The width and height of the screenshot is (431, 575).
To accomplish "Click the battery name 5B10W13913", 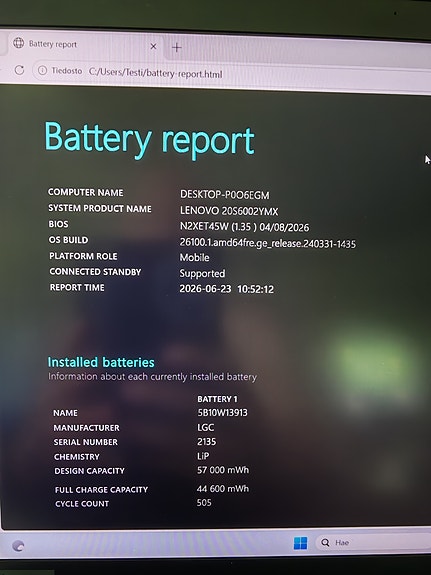I will [222, 413].
